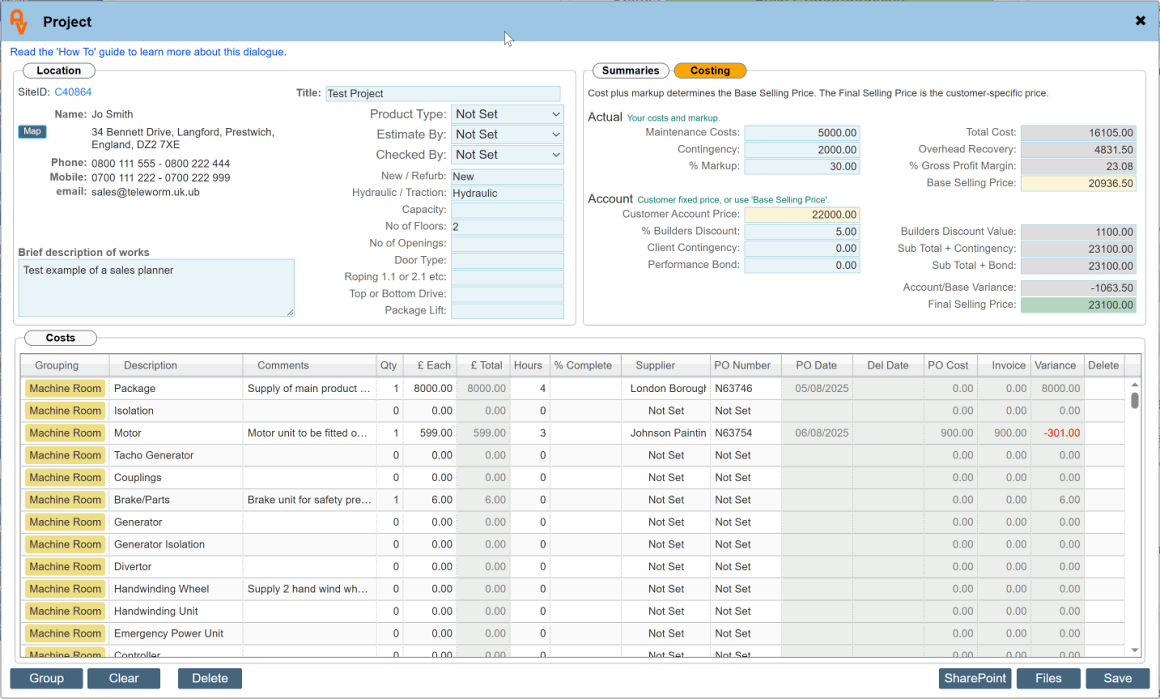Click the No of Openings field

tap(508, 243)
